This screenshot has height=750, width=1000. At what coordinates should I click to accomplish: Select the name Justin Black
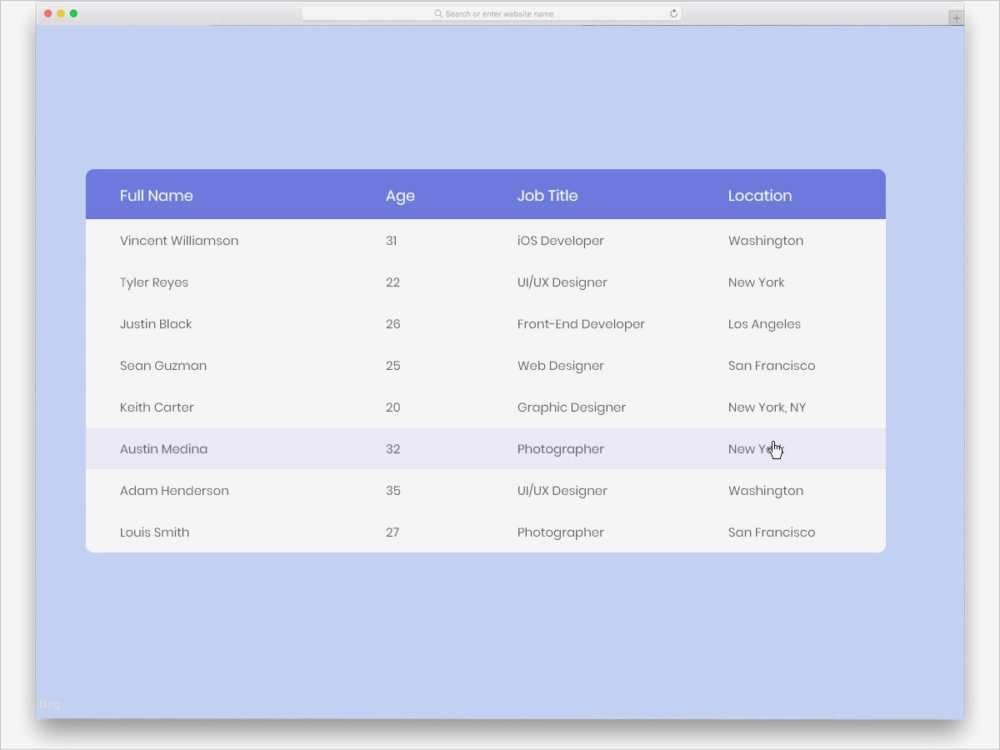[156, 324]
